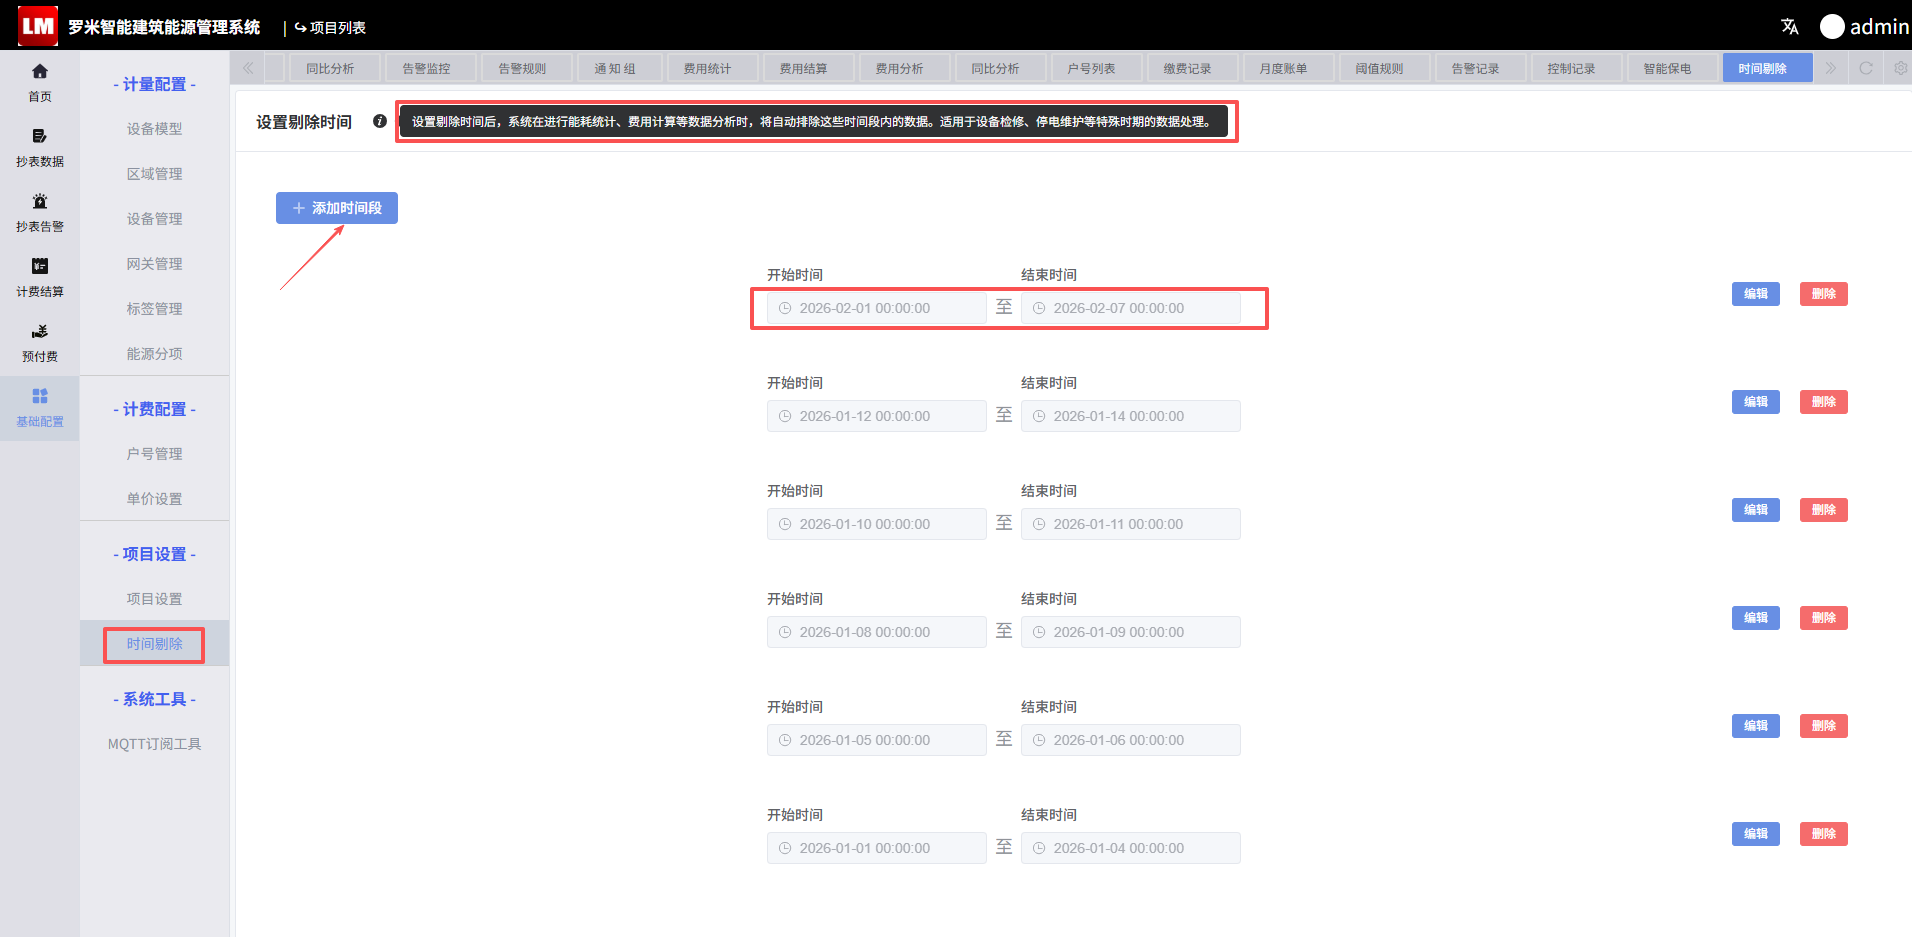Click the language translation icon in header
The width and height of the screenshot is (1912, 937).
pos(1790,27)
